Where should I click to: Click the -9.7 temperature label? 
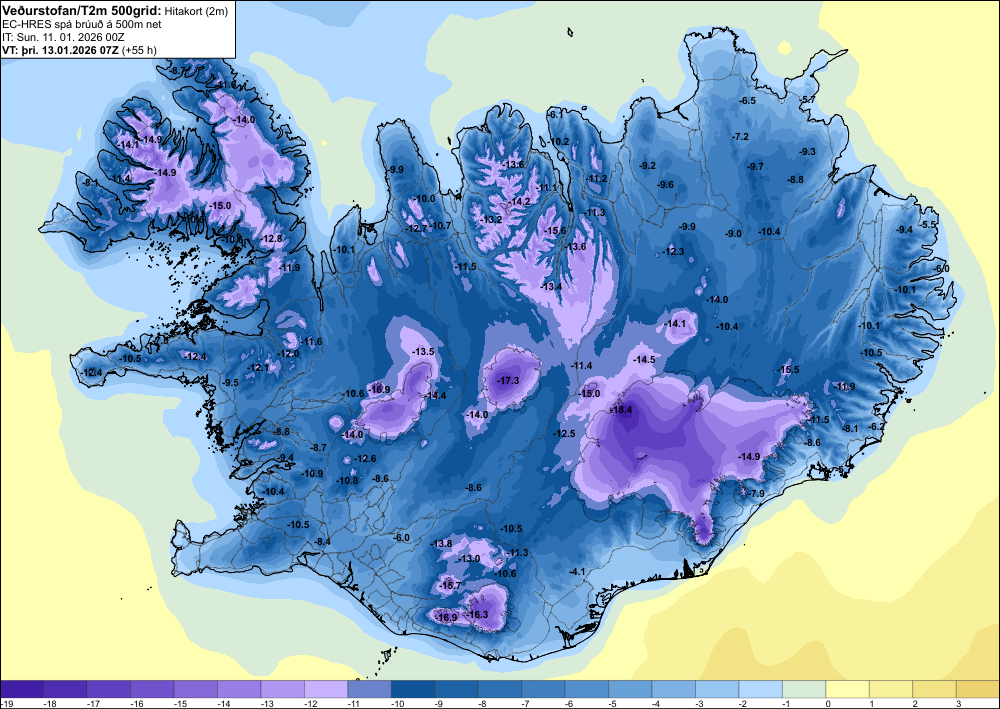755,166
